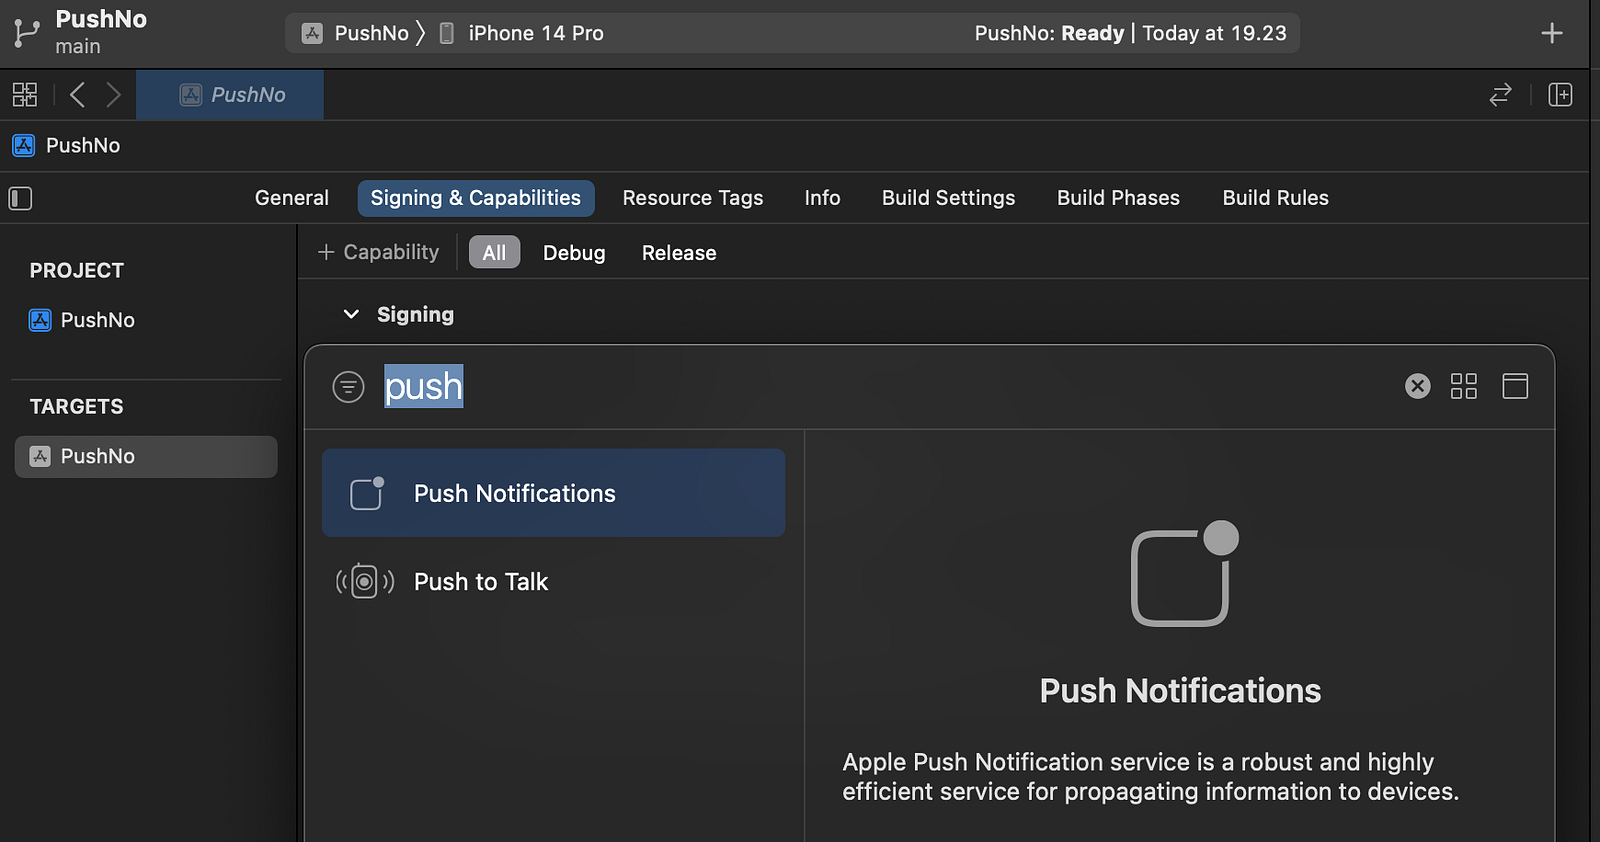Select the Push to Talk capability
Screen dimensions: 1600x842
[x=553, y=581]
